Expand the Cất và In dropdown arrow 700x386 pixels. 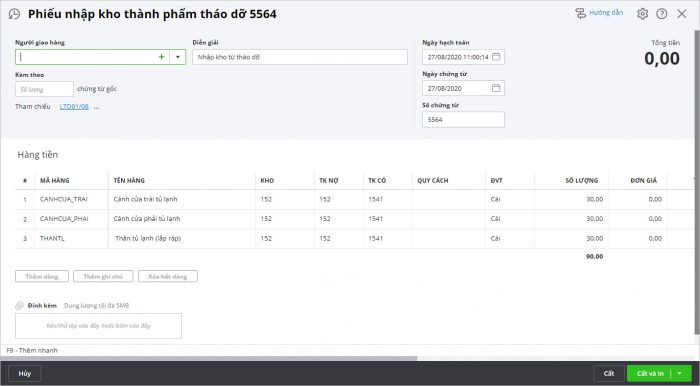tap(680, 374)
